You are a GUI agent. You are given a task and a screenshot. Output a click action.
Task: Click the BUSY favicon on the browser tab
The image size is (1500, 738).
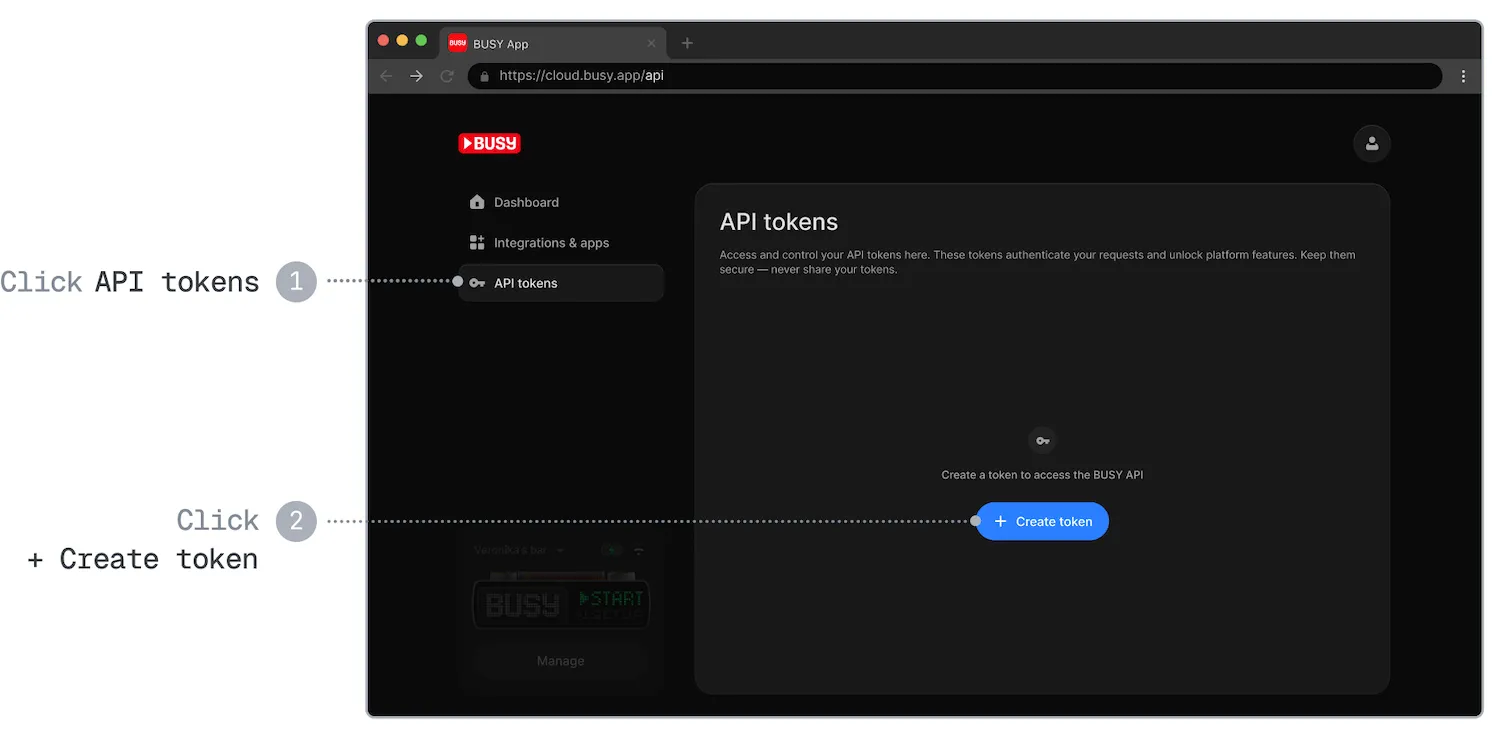point(457,43)
